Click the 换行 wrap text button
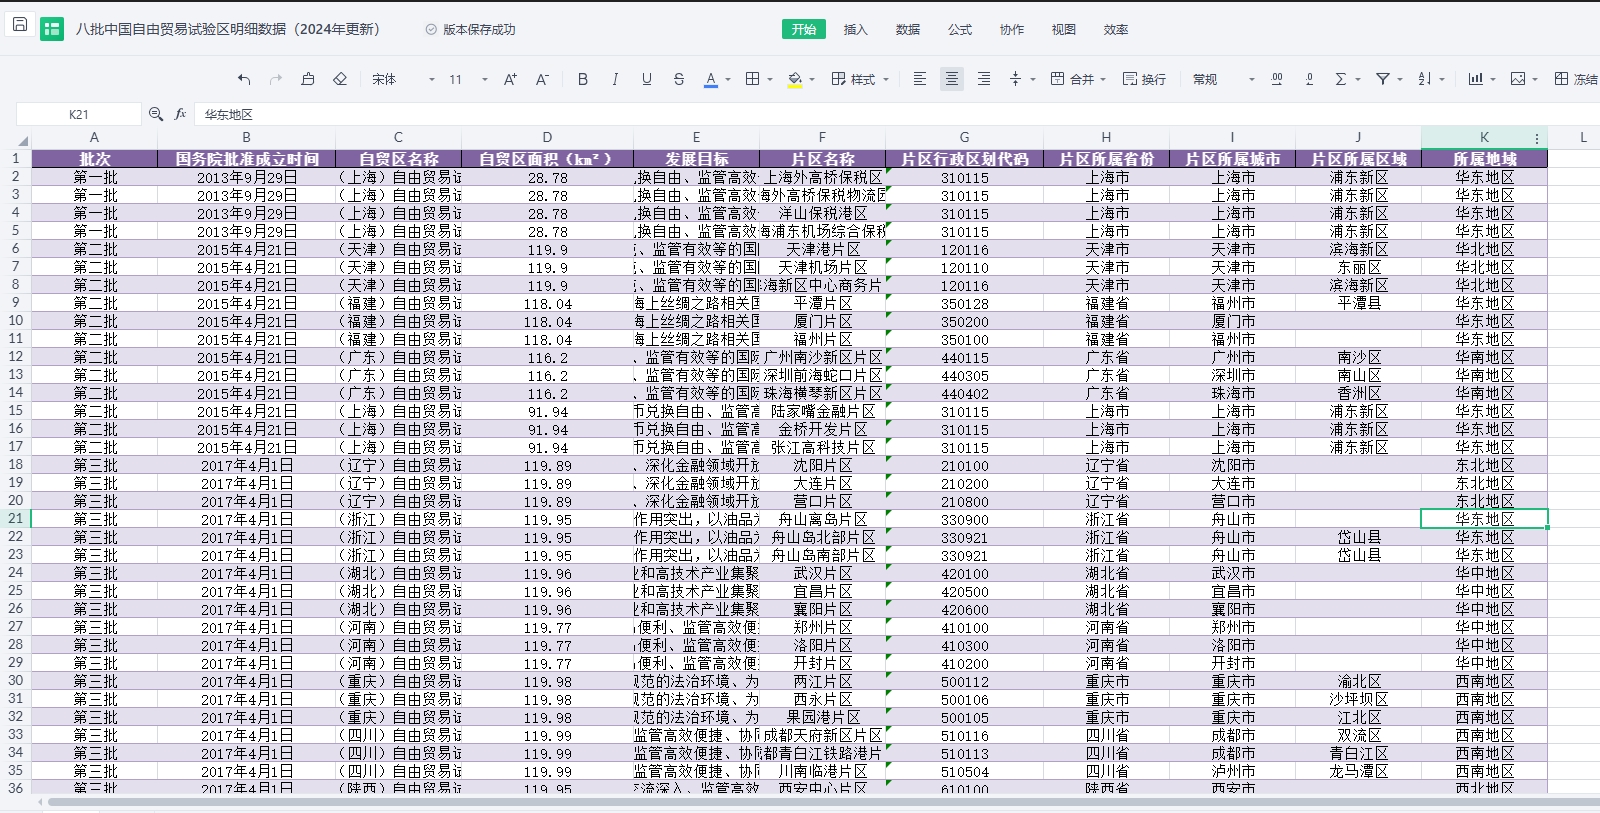 tap(1144, 79)
